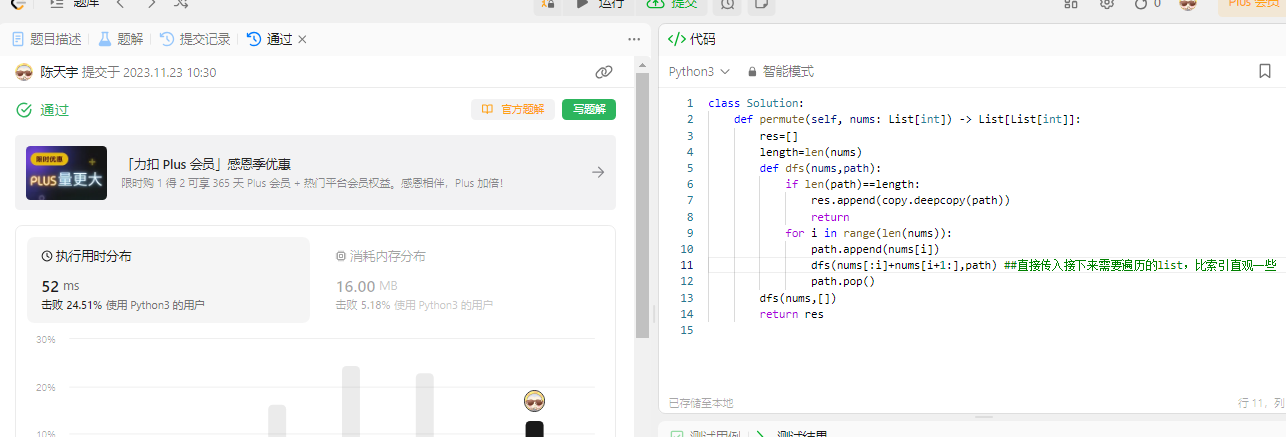
Task: Open the settings gear icon
Action: [1106, 5]
